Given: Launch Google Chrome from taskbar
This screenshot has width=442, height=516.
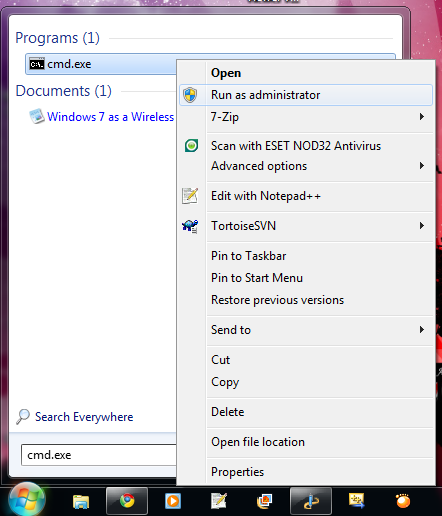Looking at the screenshot, I should pos(127,501).
